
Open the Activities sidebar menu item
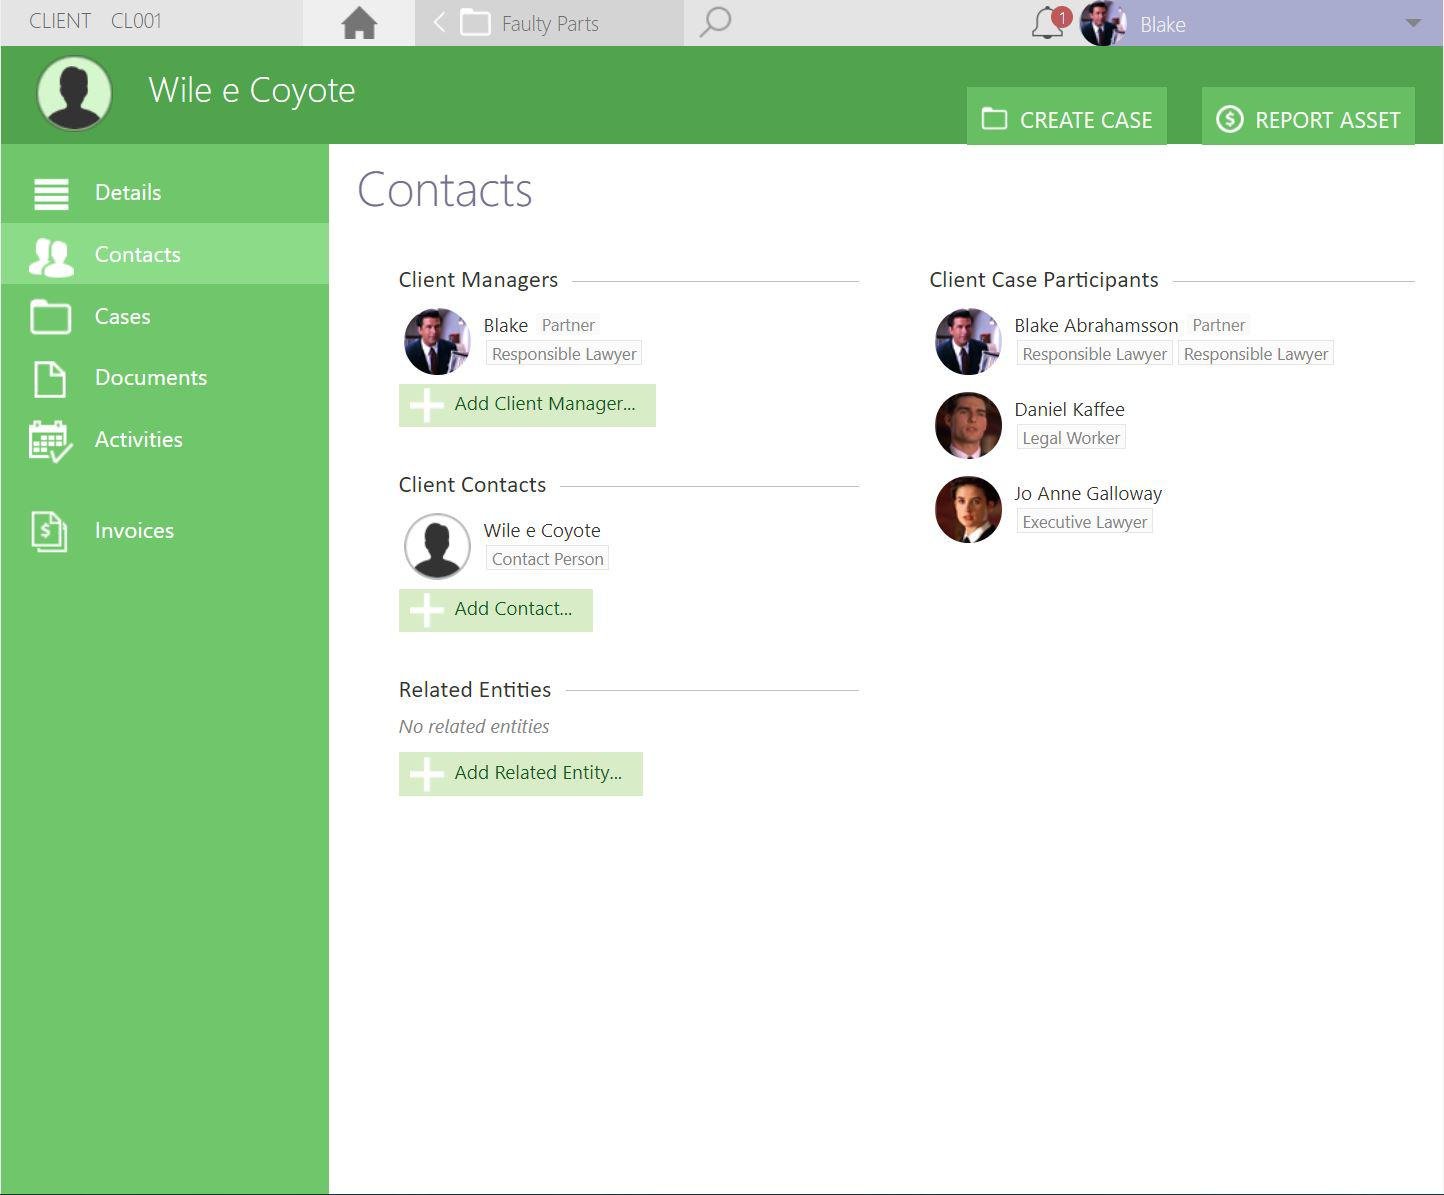point(165,439)
